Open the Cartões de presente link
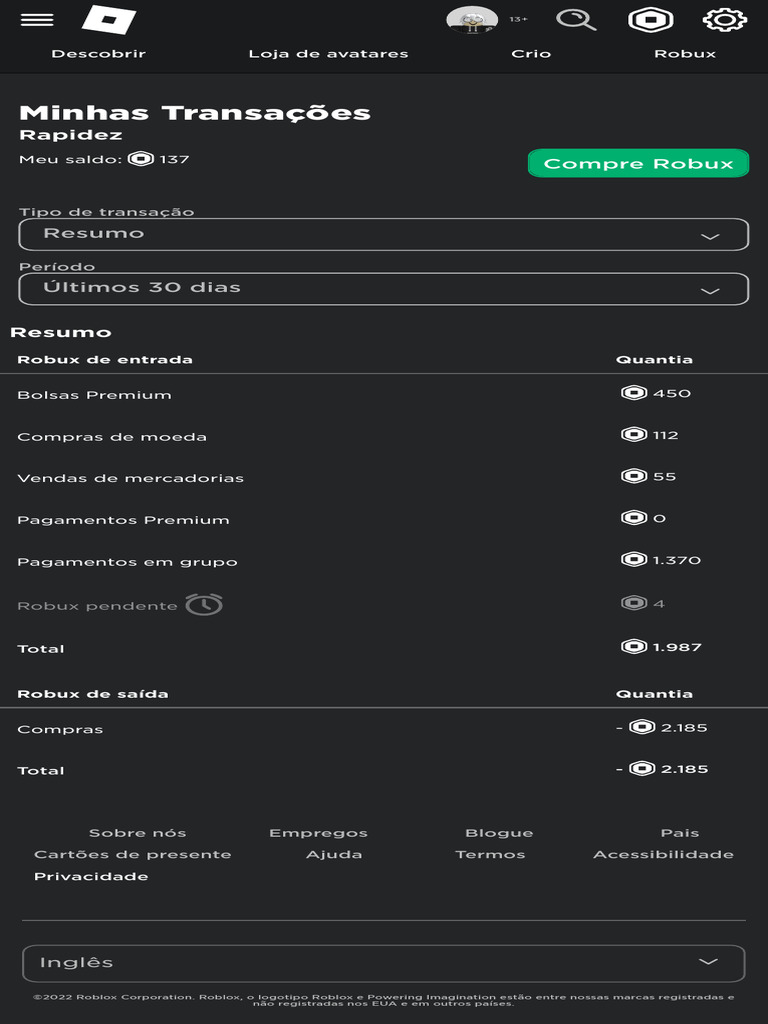768x1024 pixels. (132, 855)
